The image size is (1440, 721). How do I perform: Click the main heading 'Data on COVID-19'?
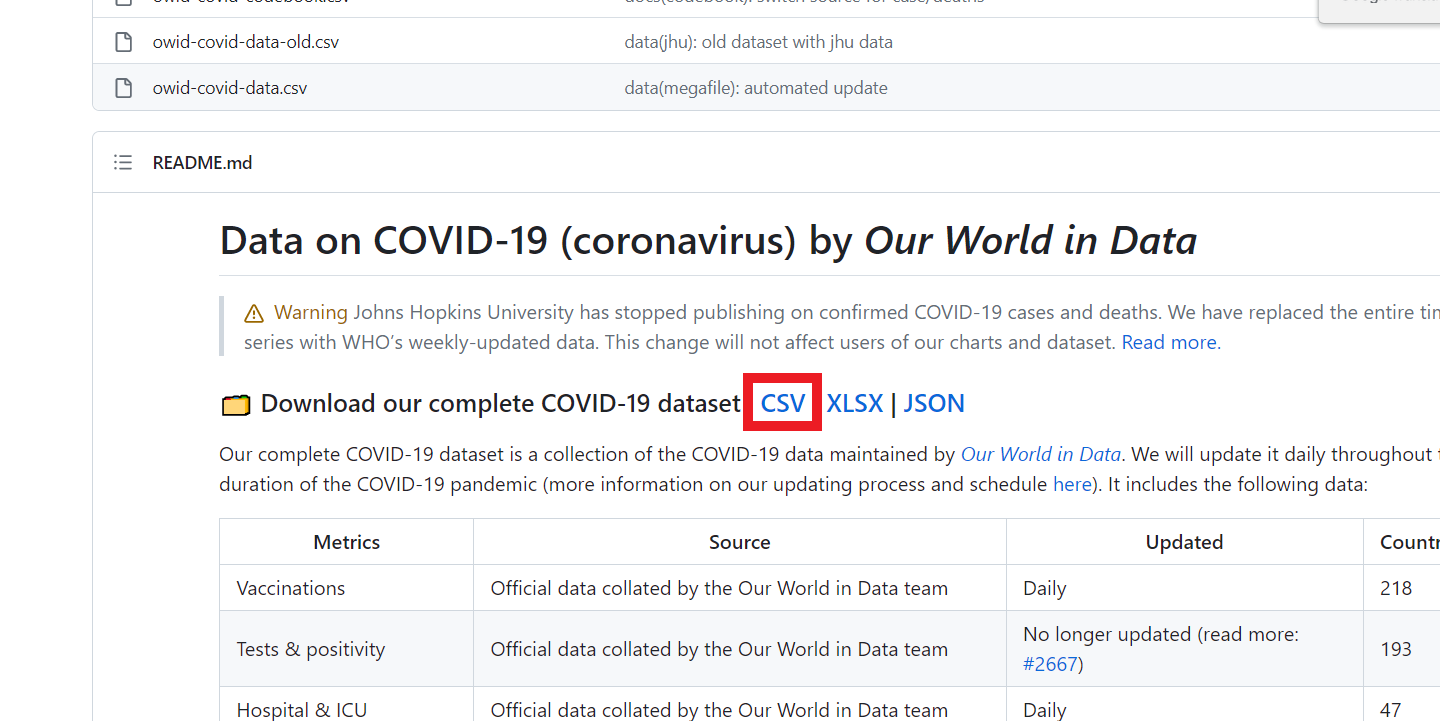(708, 241)
